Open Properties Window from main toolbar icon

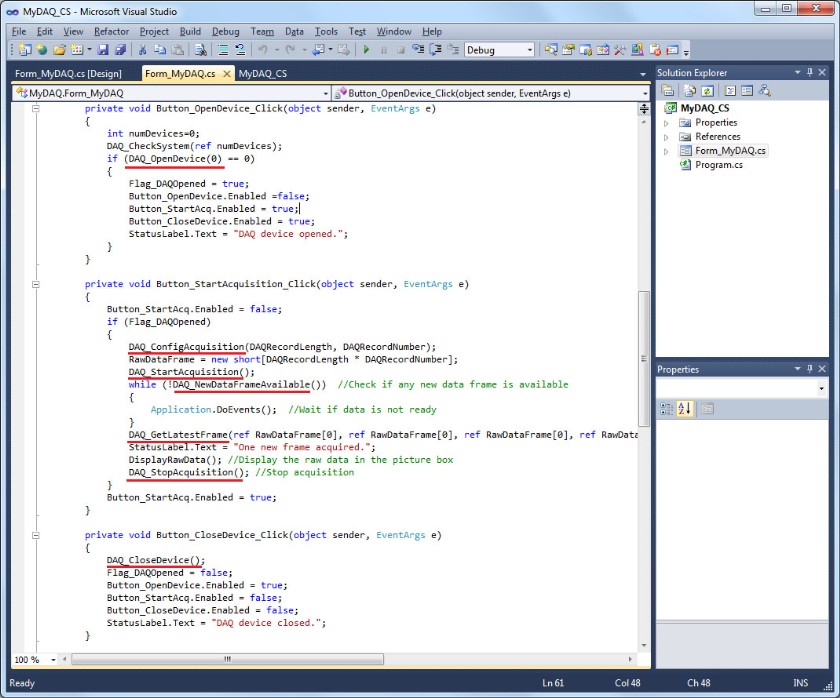point(568,50)
